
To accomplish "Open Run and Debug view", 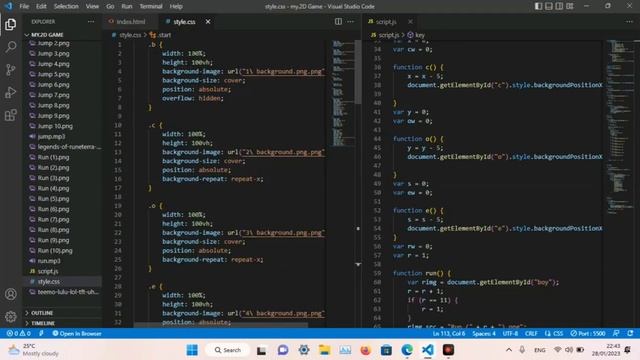I will 11,93.
